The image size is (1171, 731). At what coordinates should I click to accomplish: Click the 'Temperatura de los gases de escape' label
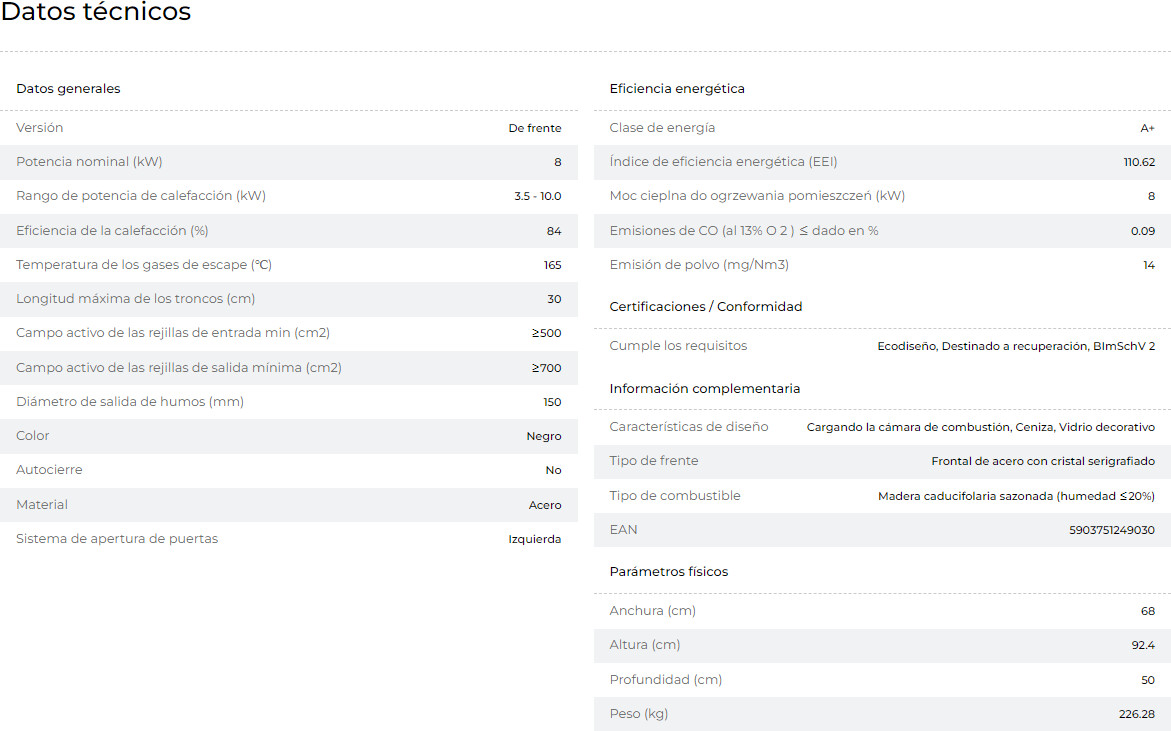point(144,265)
